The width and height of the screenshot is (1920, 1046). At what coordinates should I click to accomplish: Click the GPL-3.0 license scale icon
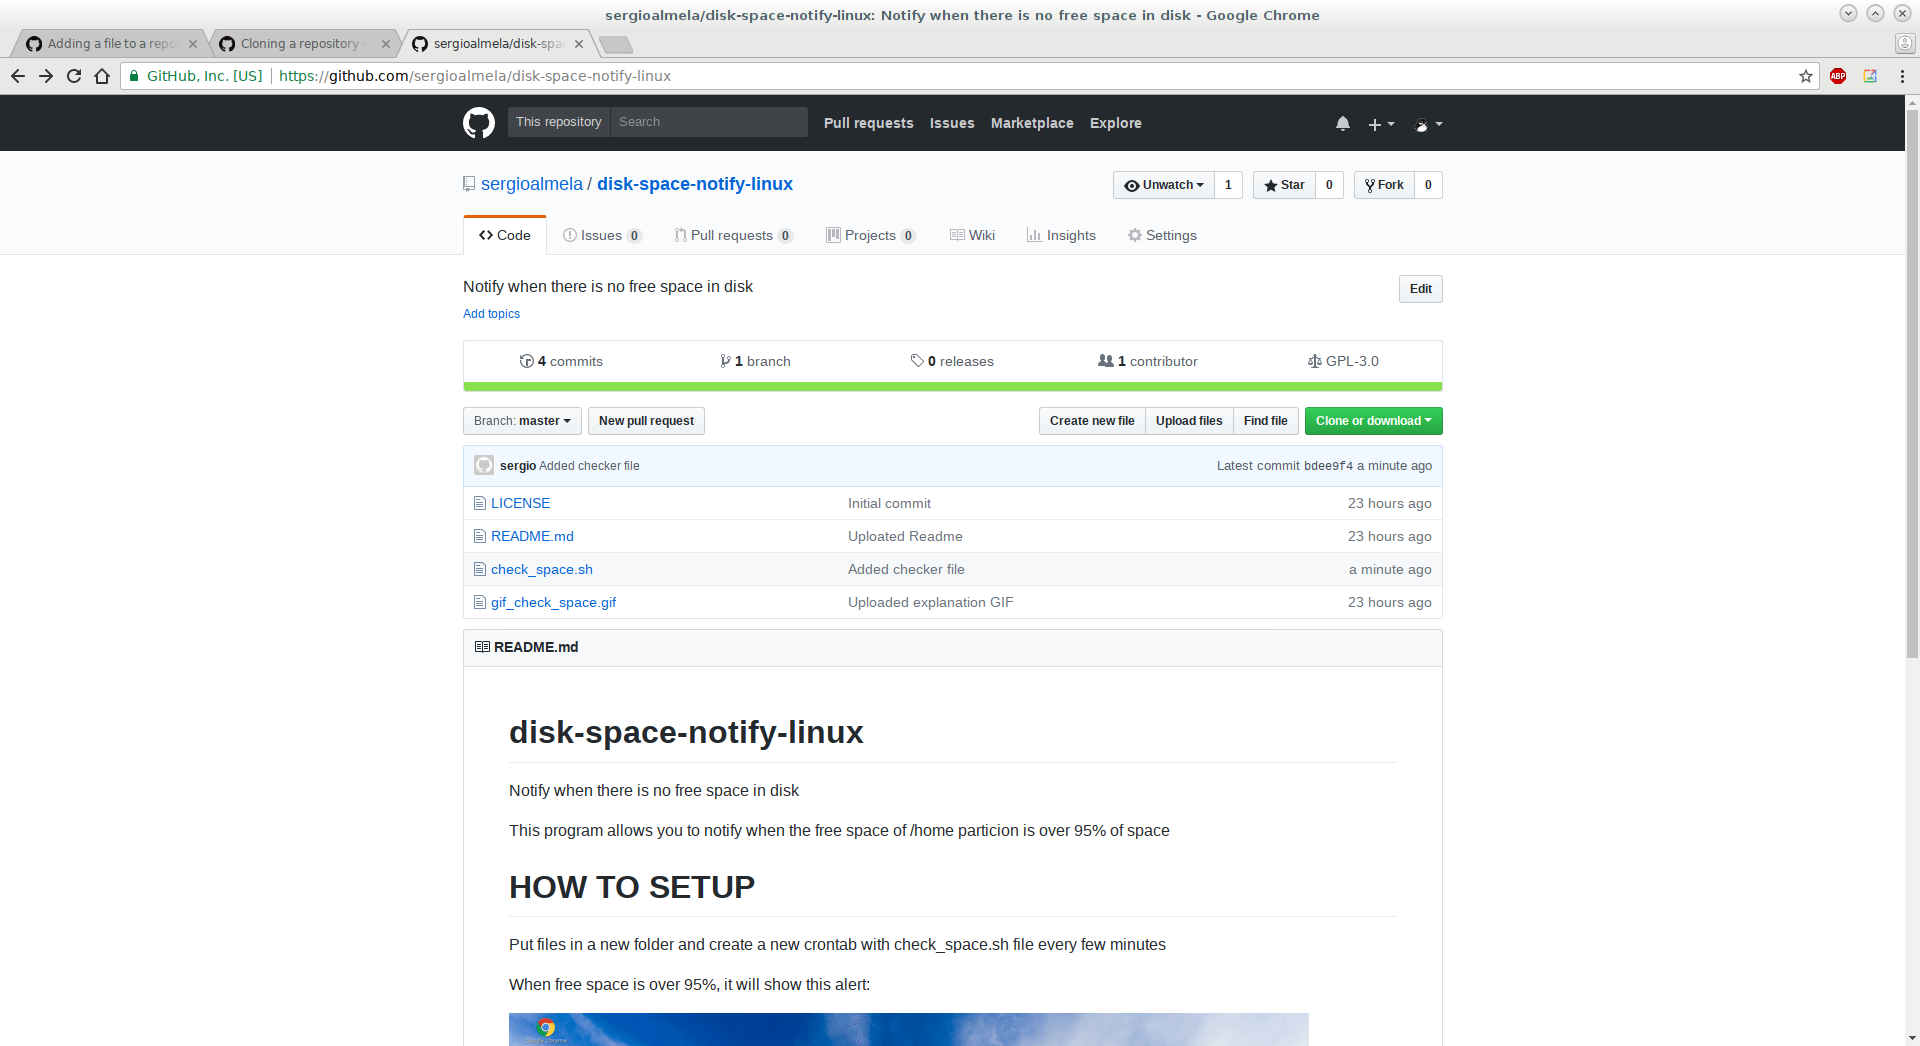[x=1314, y=360]
